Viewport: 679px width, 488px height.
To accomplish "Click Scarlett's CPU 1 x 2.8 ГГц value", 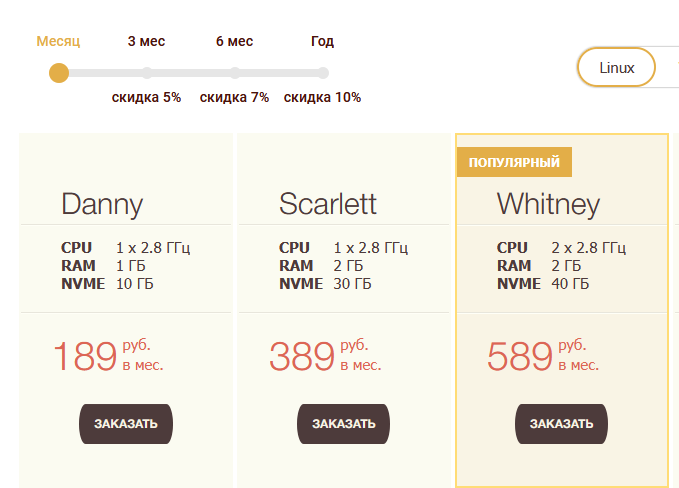I will click(371, 248).
